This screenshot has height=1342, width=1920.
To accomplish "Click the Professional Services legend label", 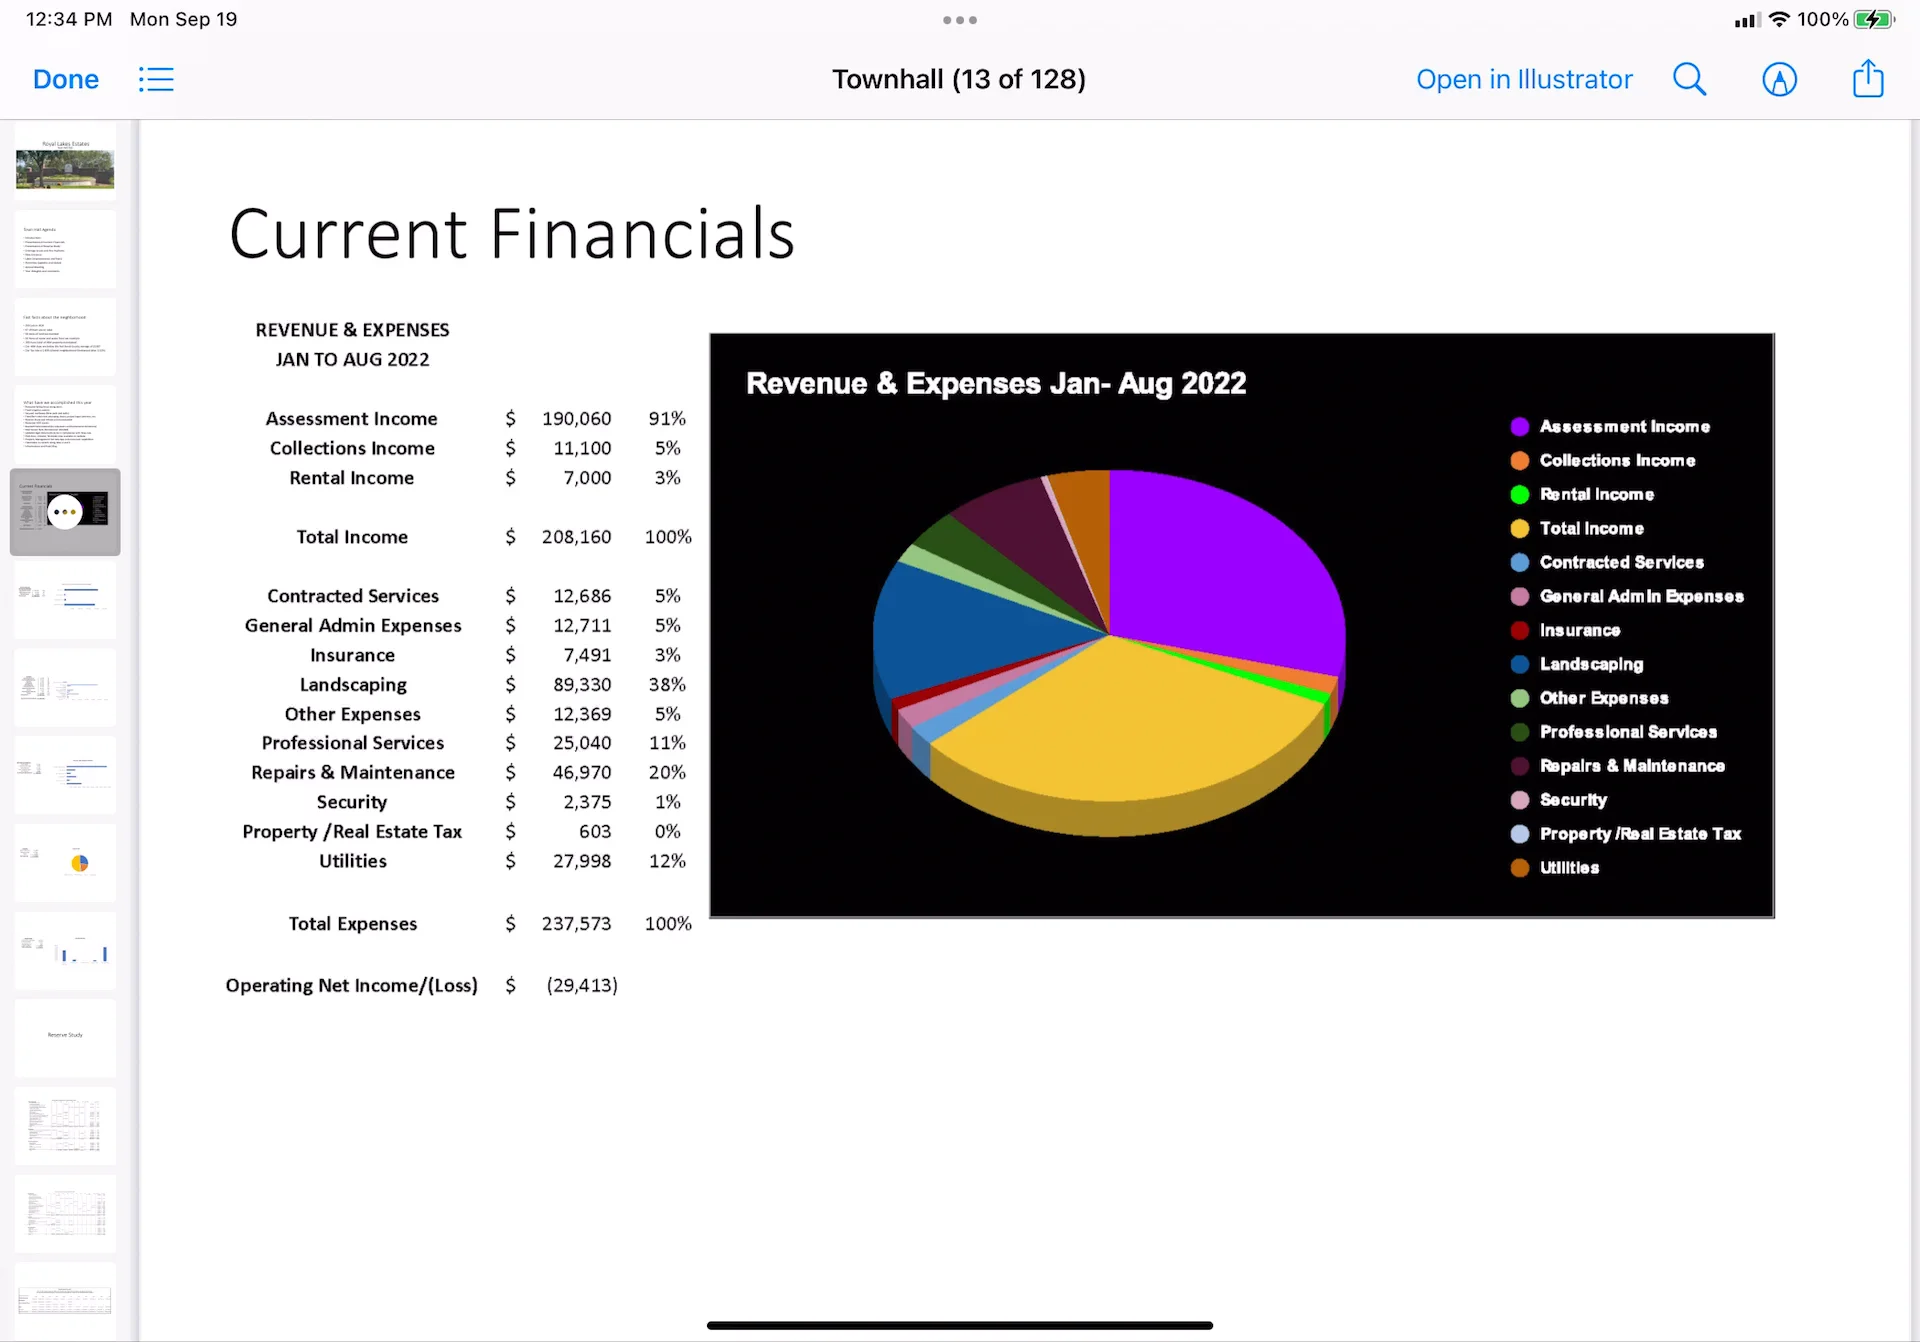I will point(1628,732).
